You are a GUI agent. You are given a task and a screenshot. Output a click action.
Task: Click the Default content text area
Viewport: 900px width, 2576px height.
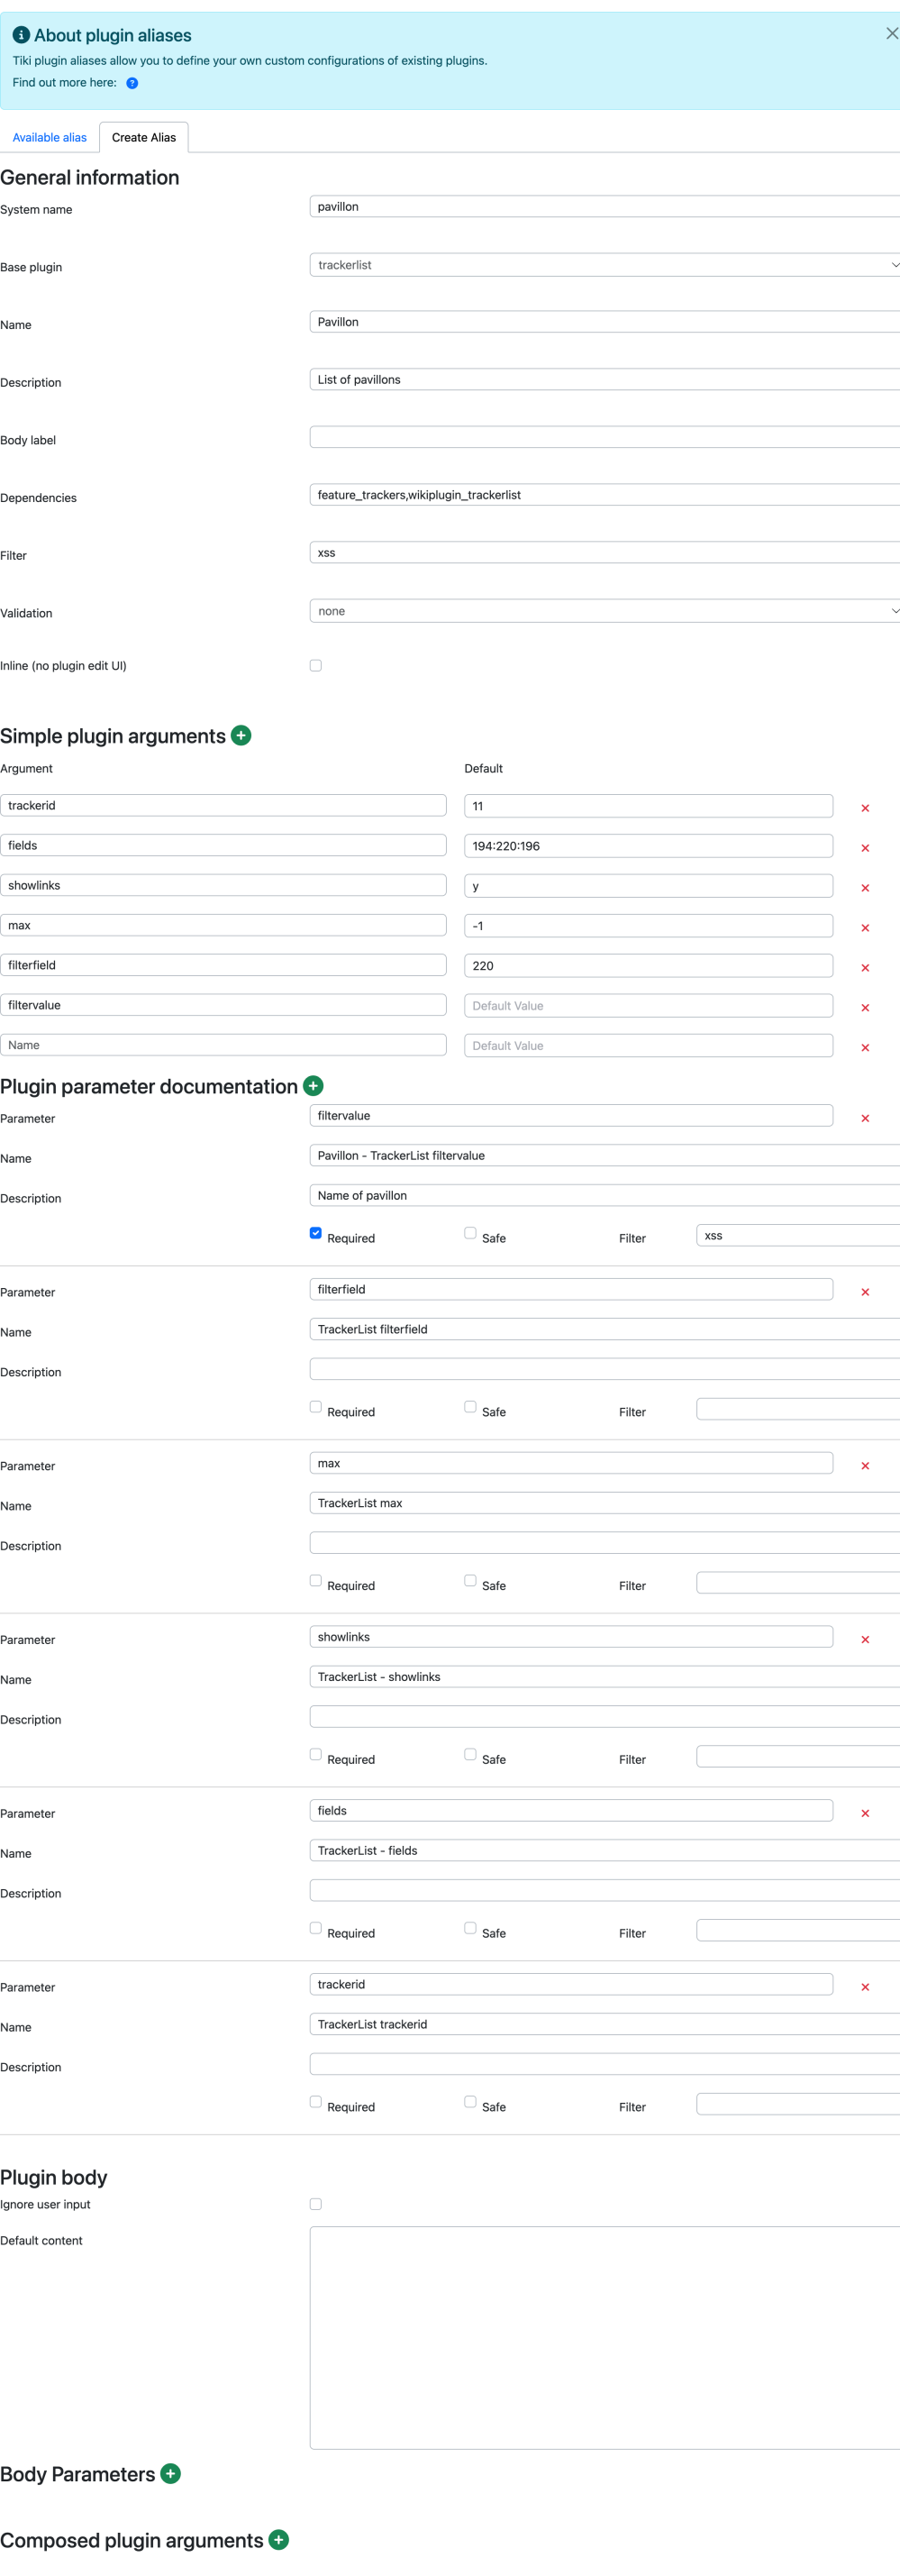pyautogui.click(x=605, y=2337)
